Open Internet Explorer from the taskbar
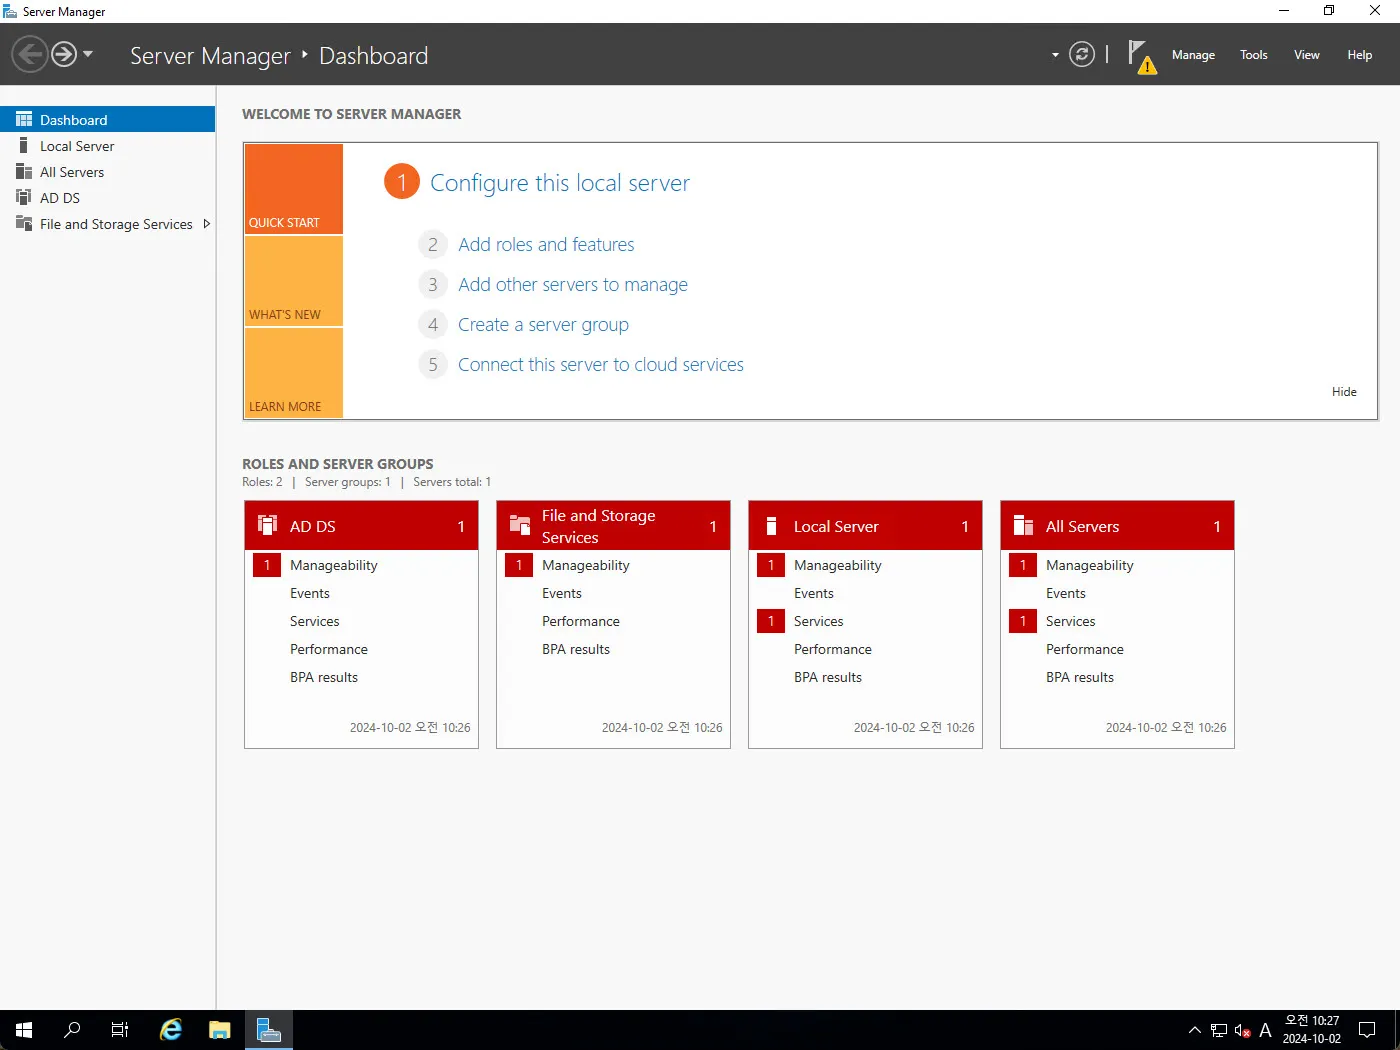Screen dimensions: 1400x1050 pos(171,1029)
